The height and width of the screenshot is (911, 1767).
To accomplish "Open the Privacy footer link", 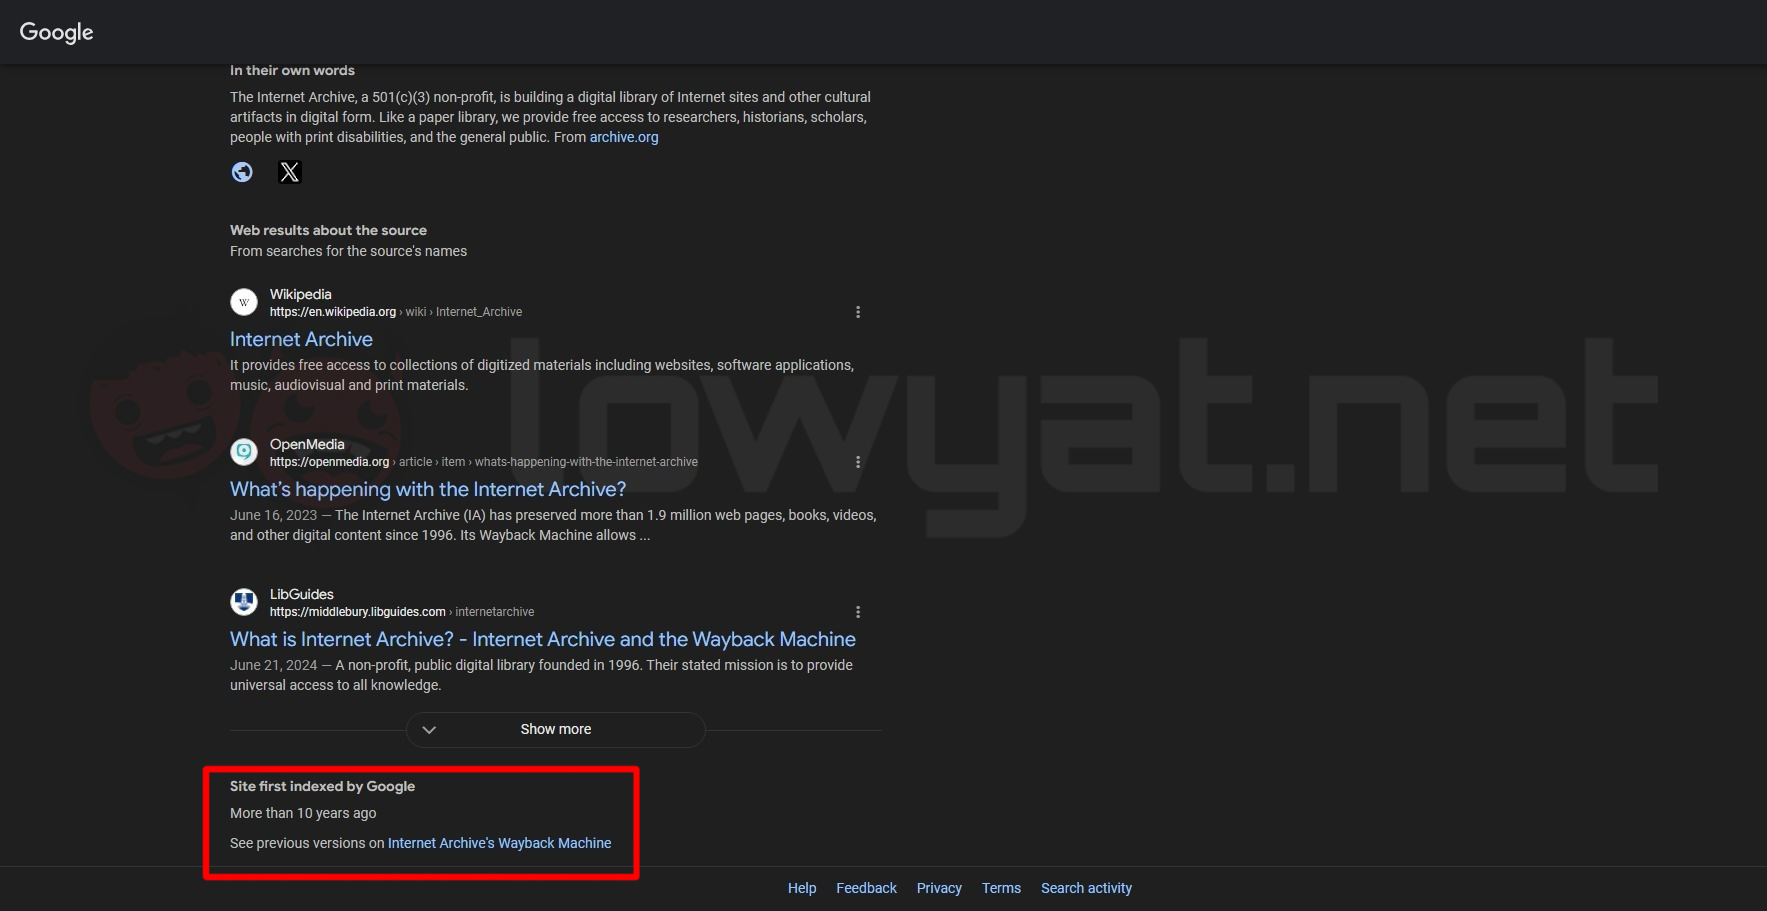I will click(x=939, y=888).
